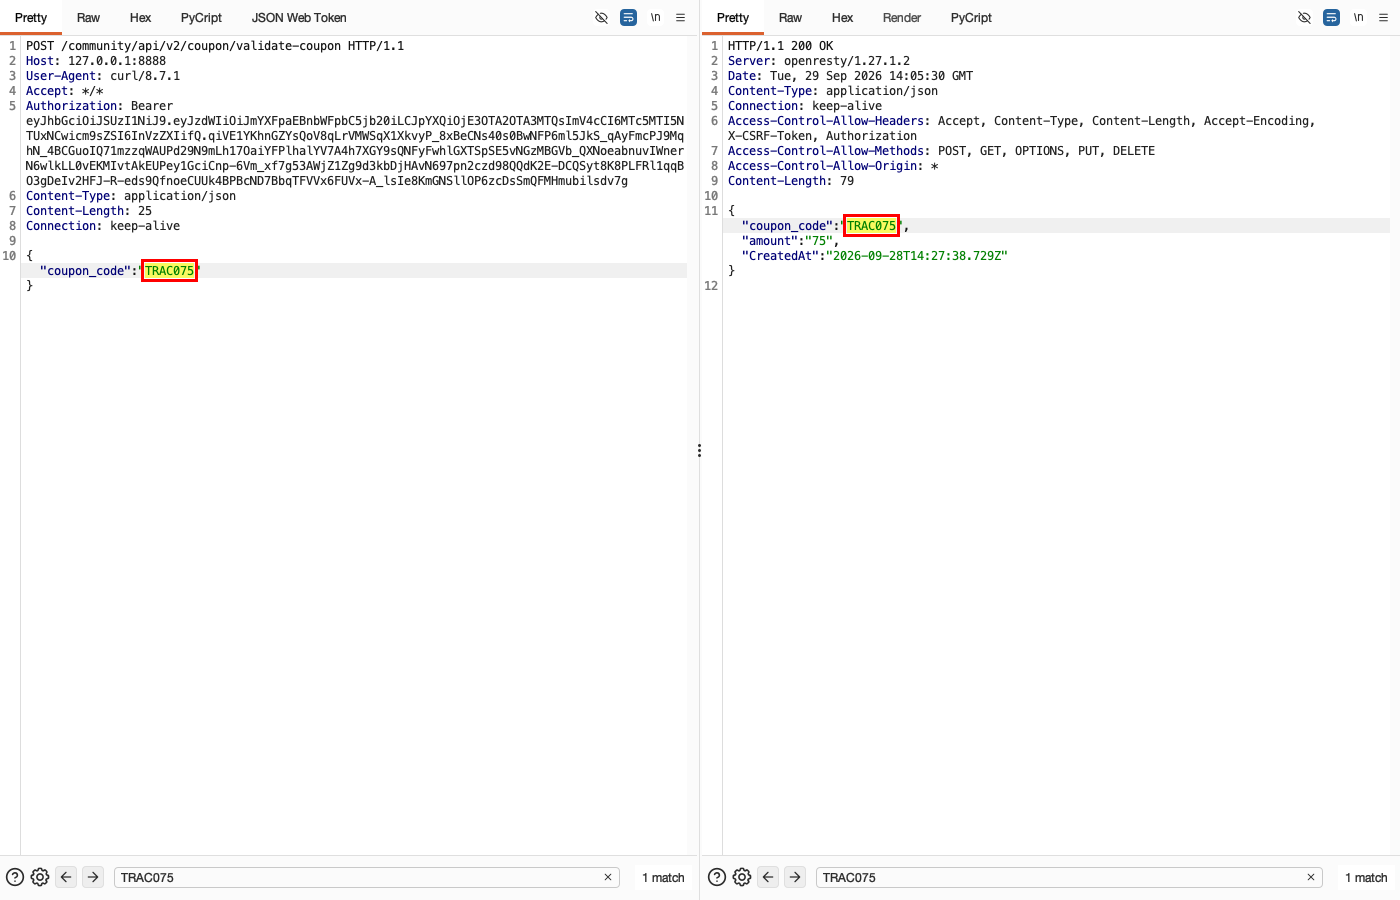The height and width of the screenshot is (900, 1400).
Task: Open search help icon in request pane
Action: pyautogui.click(x=15, y=877)
